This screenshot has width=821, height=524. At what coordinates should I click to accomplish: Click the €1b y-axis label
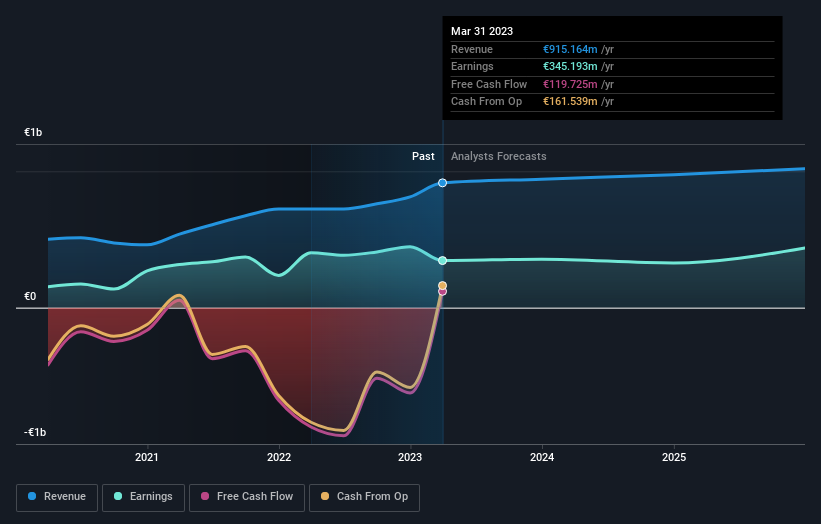(33, 132)
